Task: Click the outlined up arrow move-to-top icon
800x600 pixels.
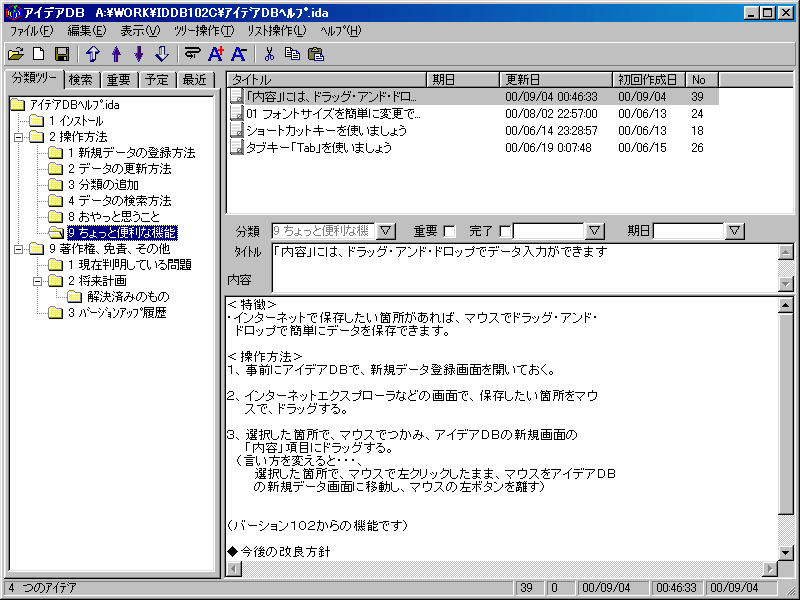Action: (x=93, y=54)
